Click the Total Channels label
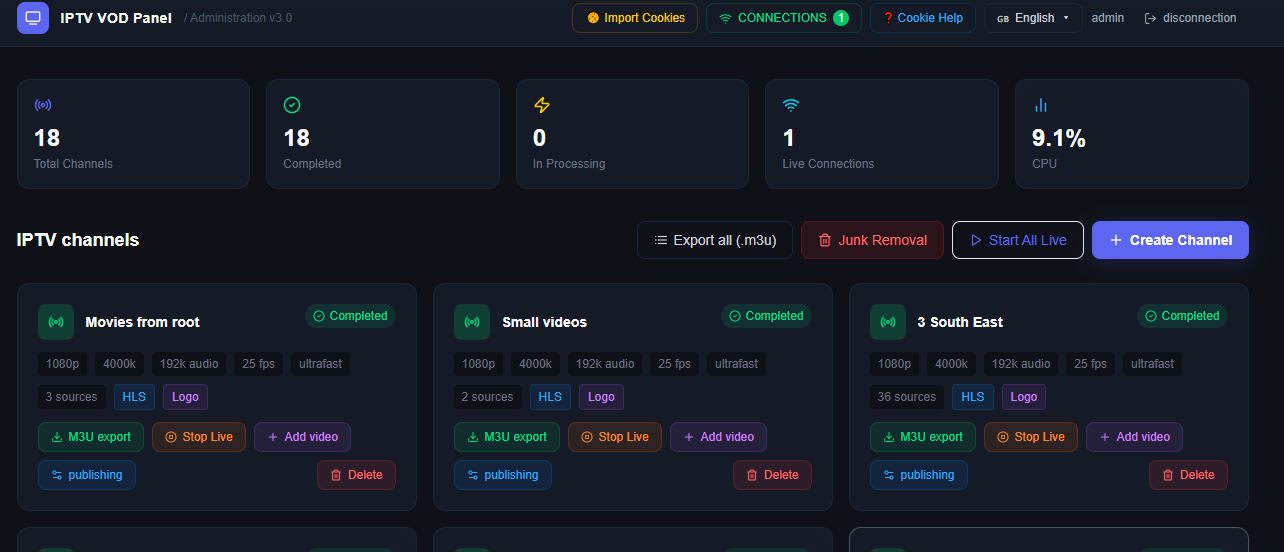The image size is (1284, 552). pyautogui.click(x=73, y=164)
